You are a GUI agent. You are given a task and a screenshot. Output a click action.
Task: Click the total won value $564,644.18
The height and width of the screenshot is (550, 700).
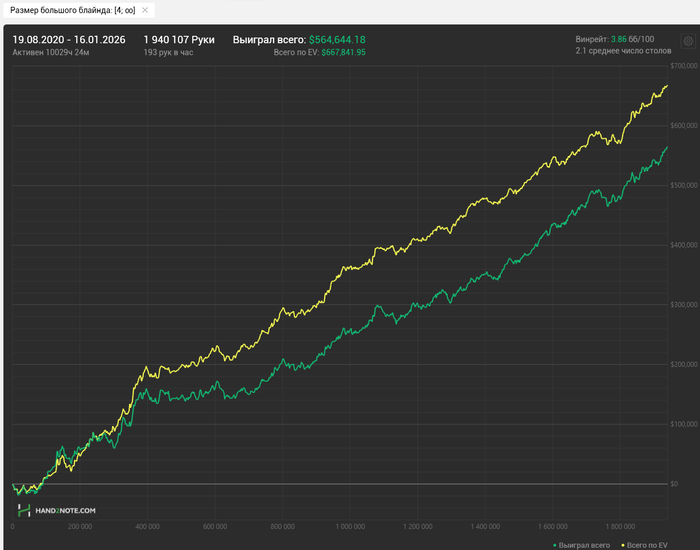337,40
